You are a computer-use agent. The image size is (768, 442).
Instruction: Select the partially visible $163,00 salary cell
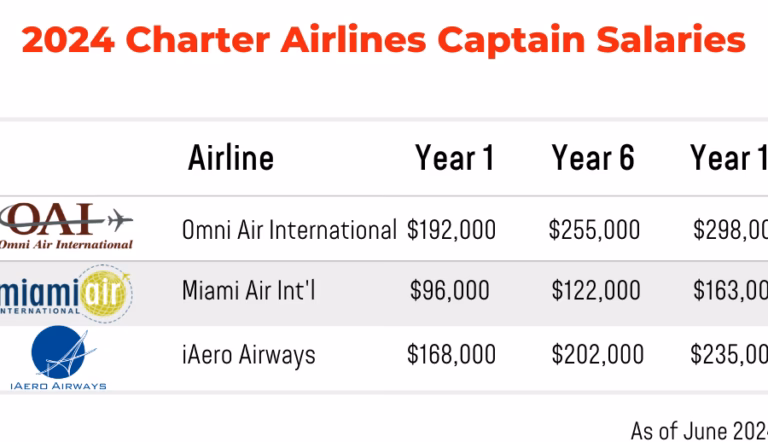[x=730, y=291]
